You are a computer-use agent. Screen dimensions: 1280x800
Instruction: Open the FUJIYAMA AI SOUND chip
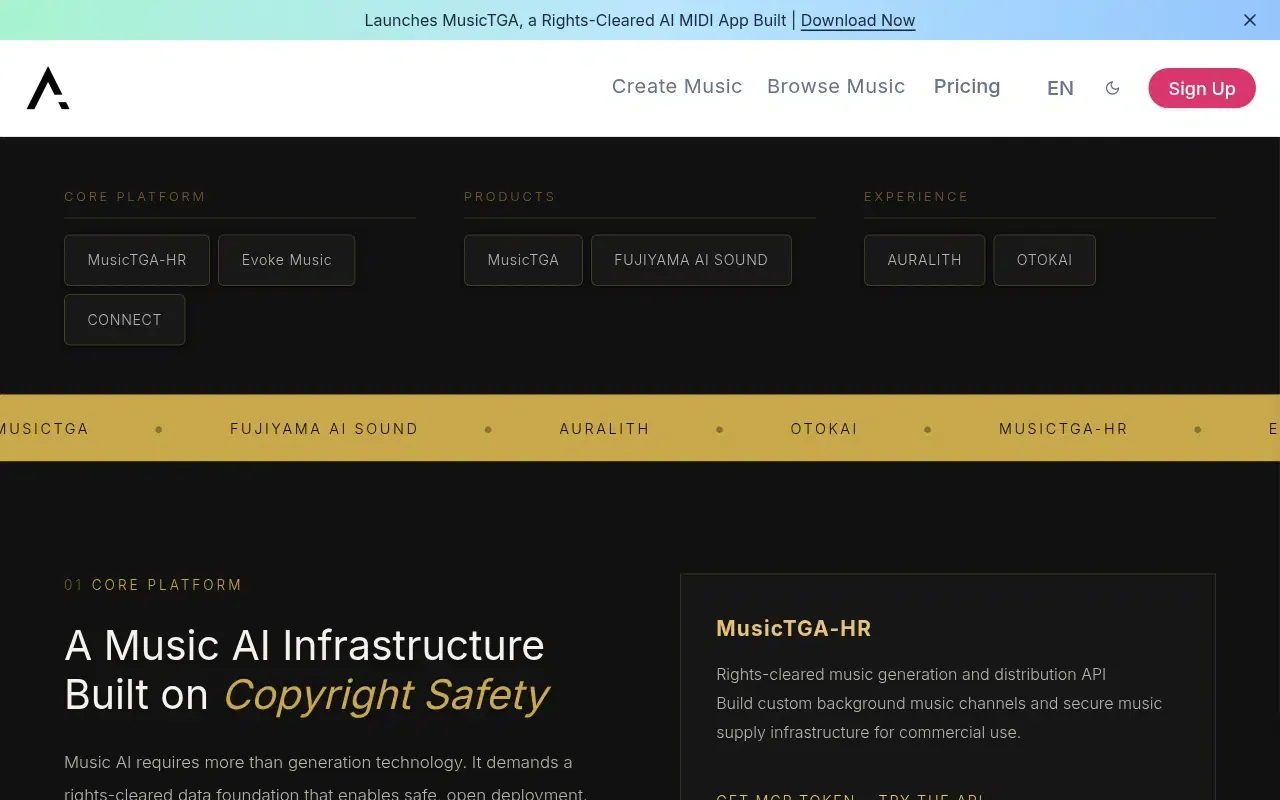coord(691,260)
